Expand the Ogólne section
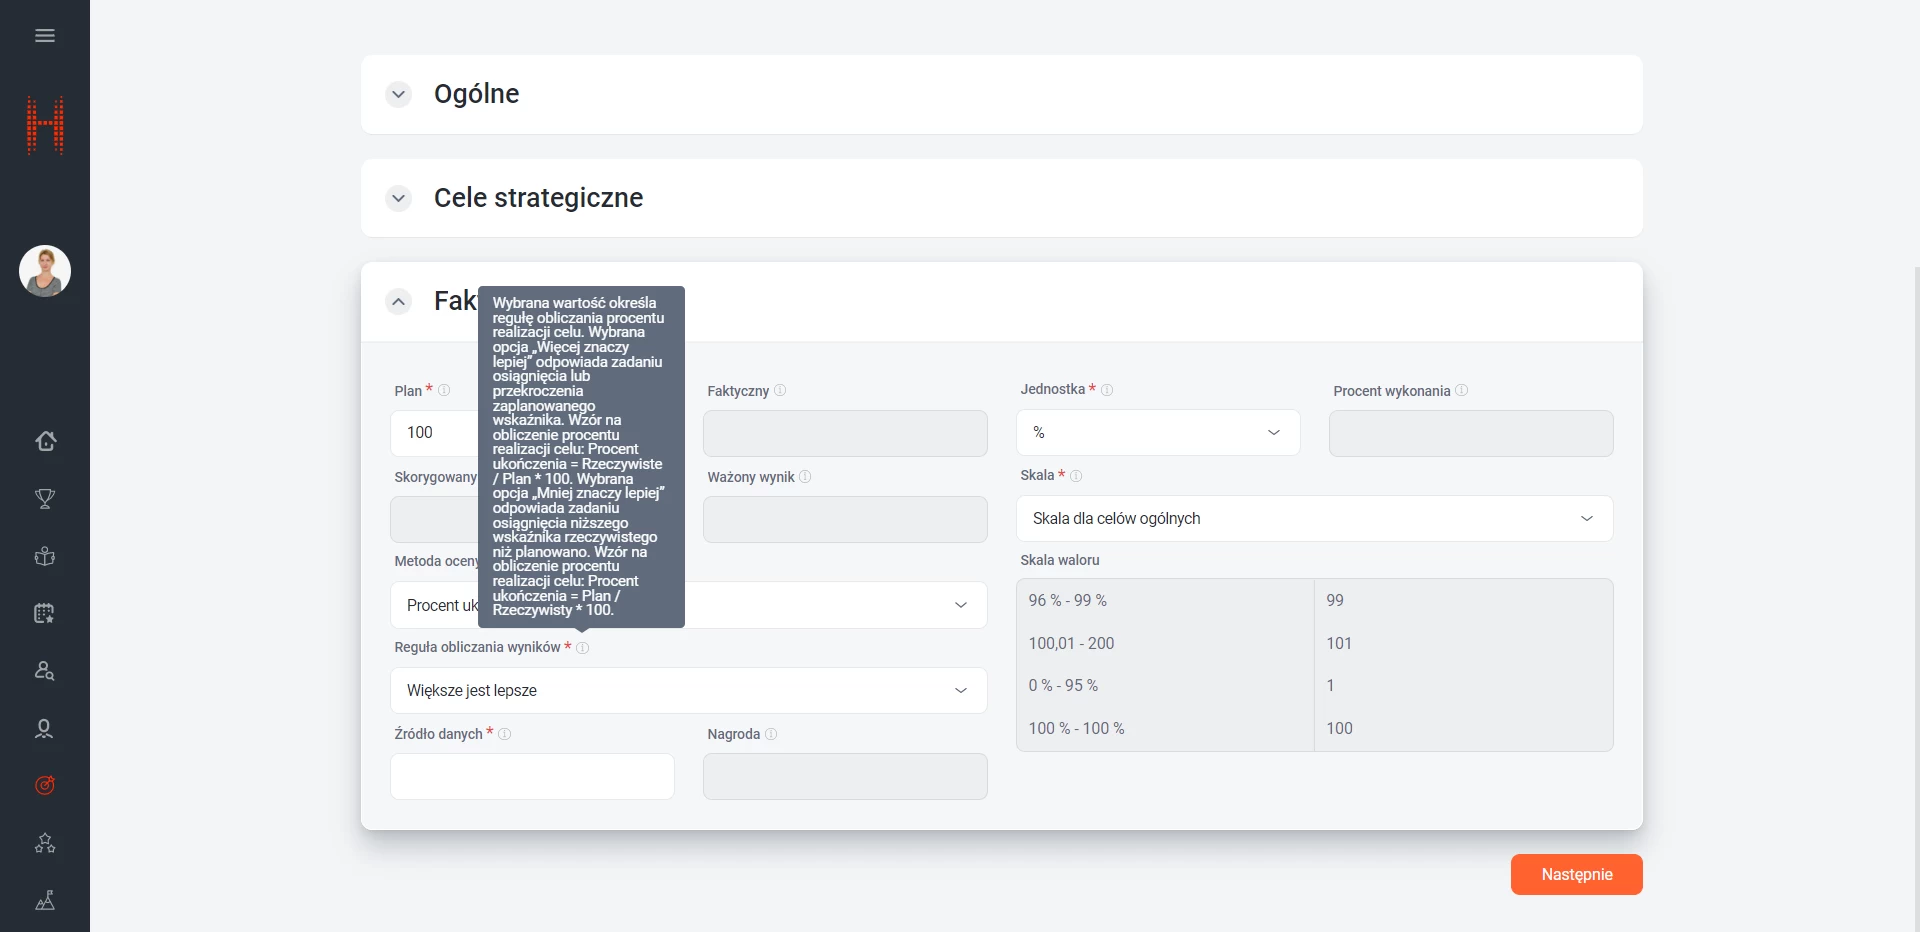1920x932 pixels. point(399,94)
